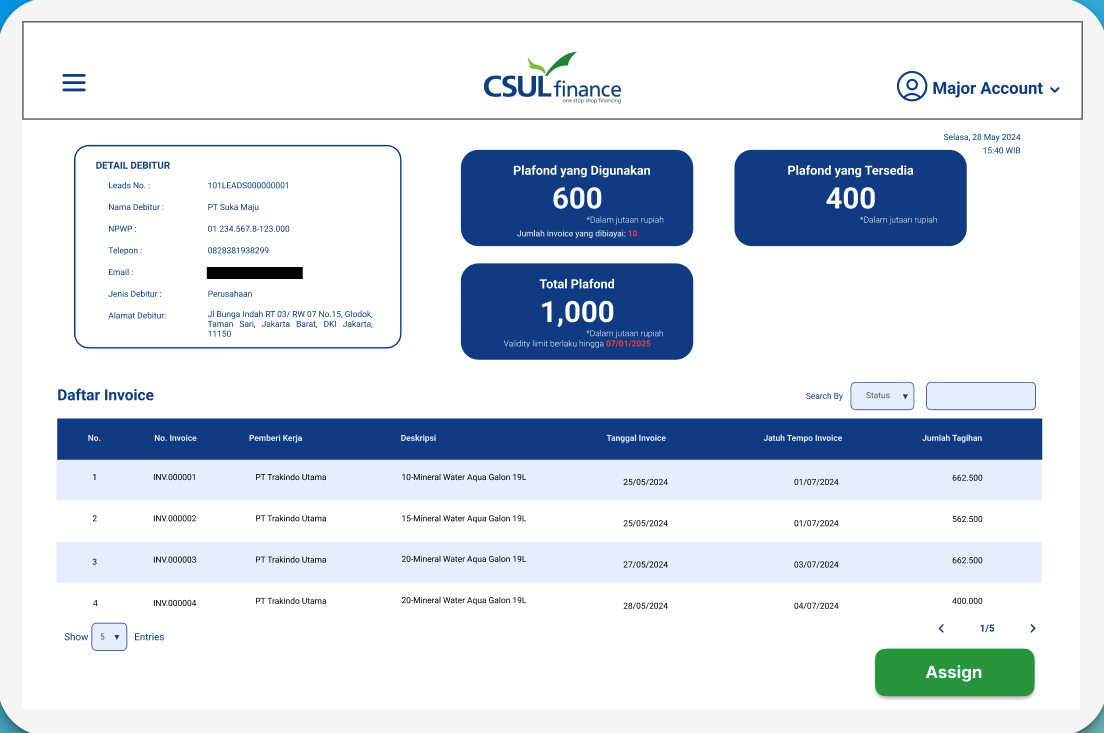Screen dimensions: 1104x733
Task: Click the Jatuh Tempo Invoice column header
Action: [x=803, y=438]
